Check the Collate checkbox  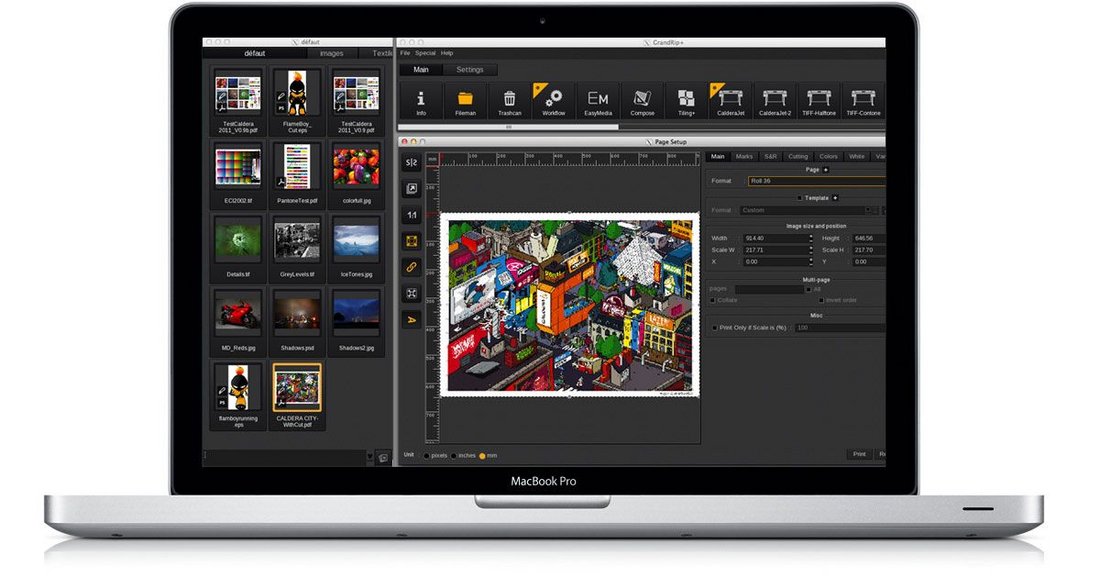[x=713, y=300]
